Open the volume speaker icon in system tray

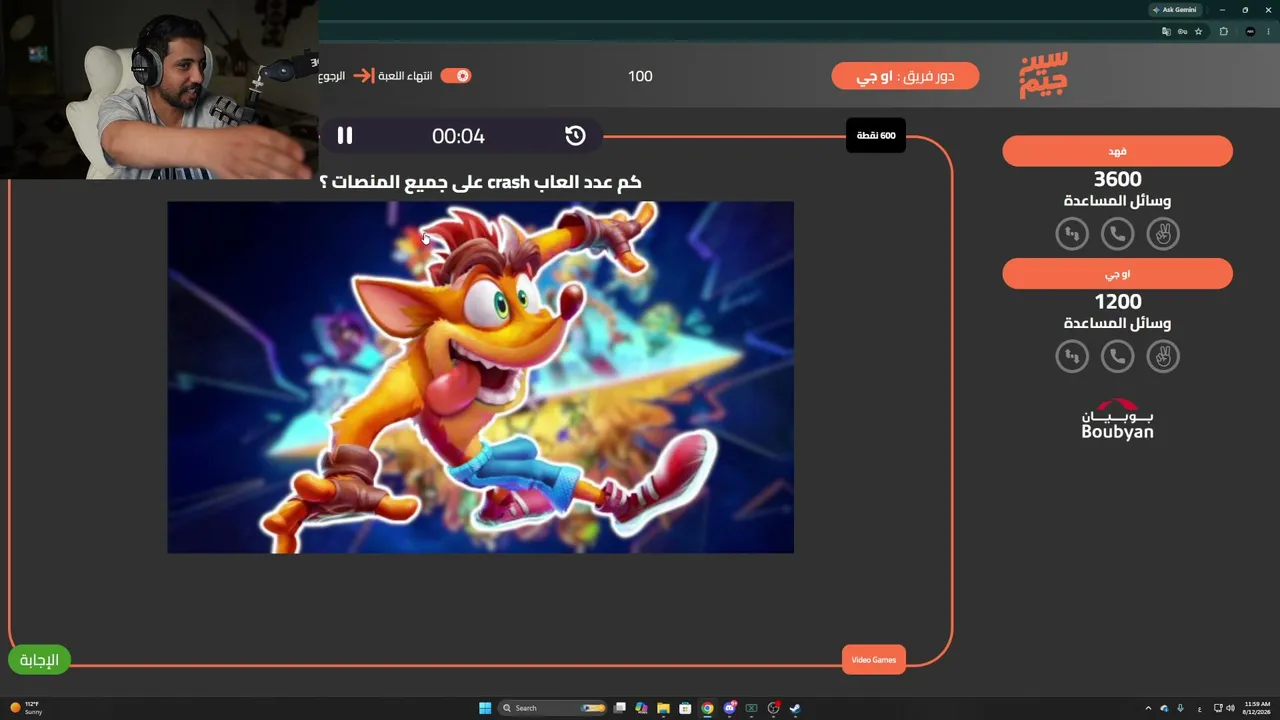[1229, 708]
